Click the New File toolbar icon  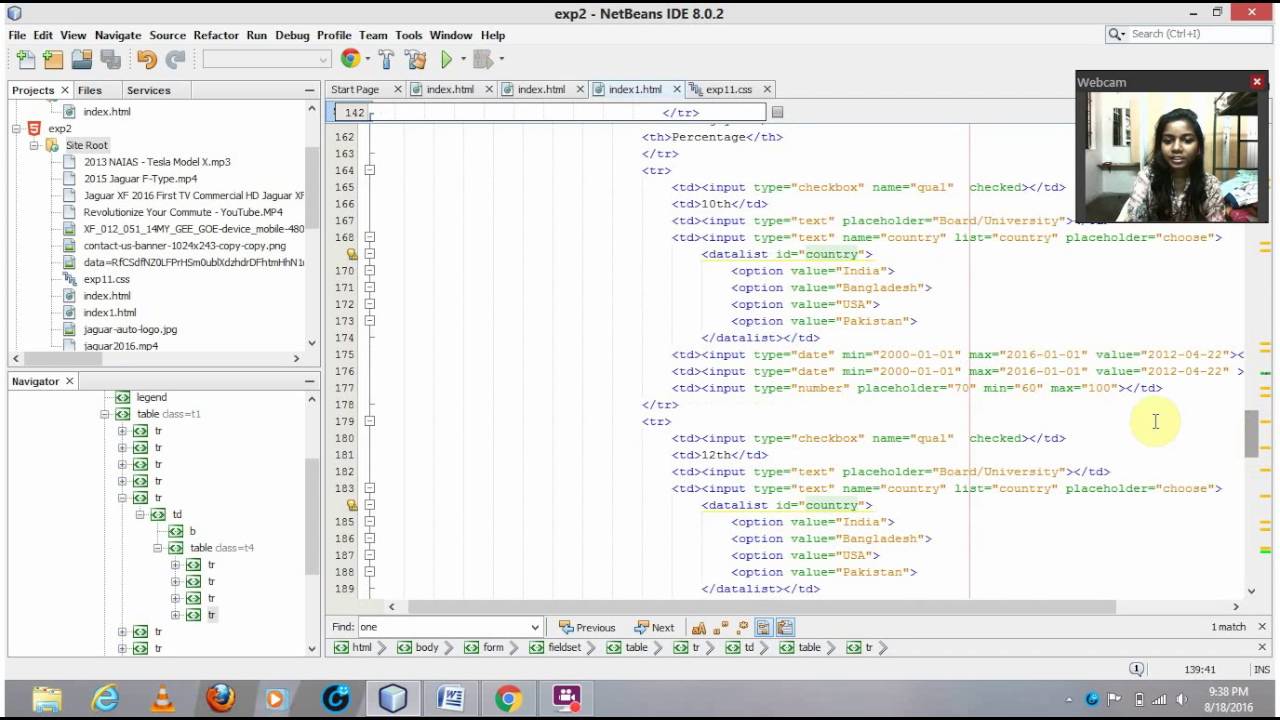pyautogui.click(x=25, y=59)
